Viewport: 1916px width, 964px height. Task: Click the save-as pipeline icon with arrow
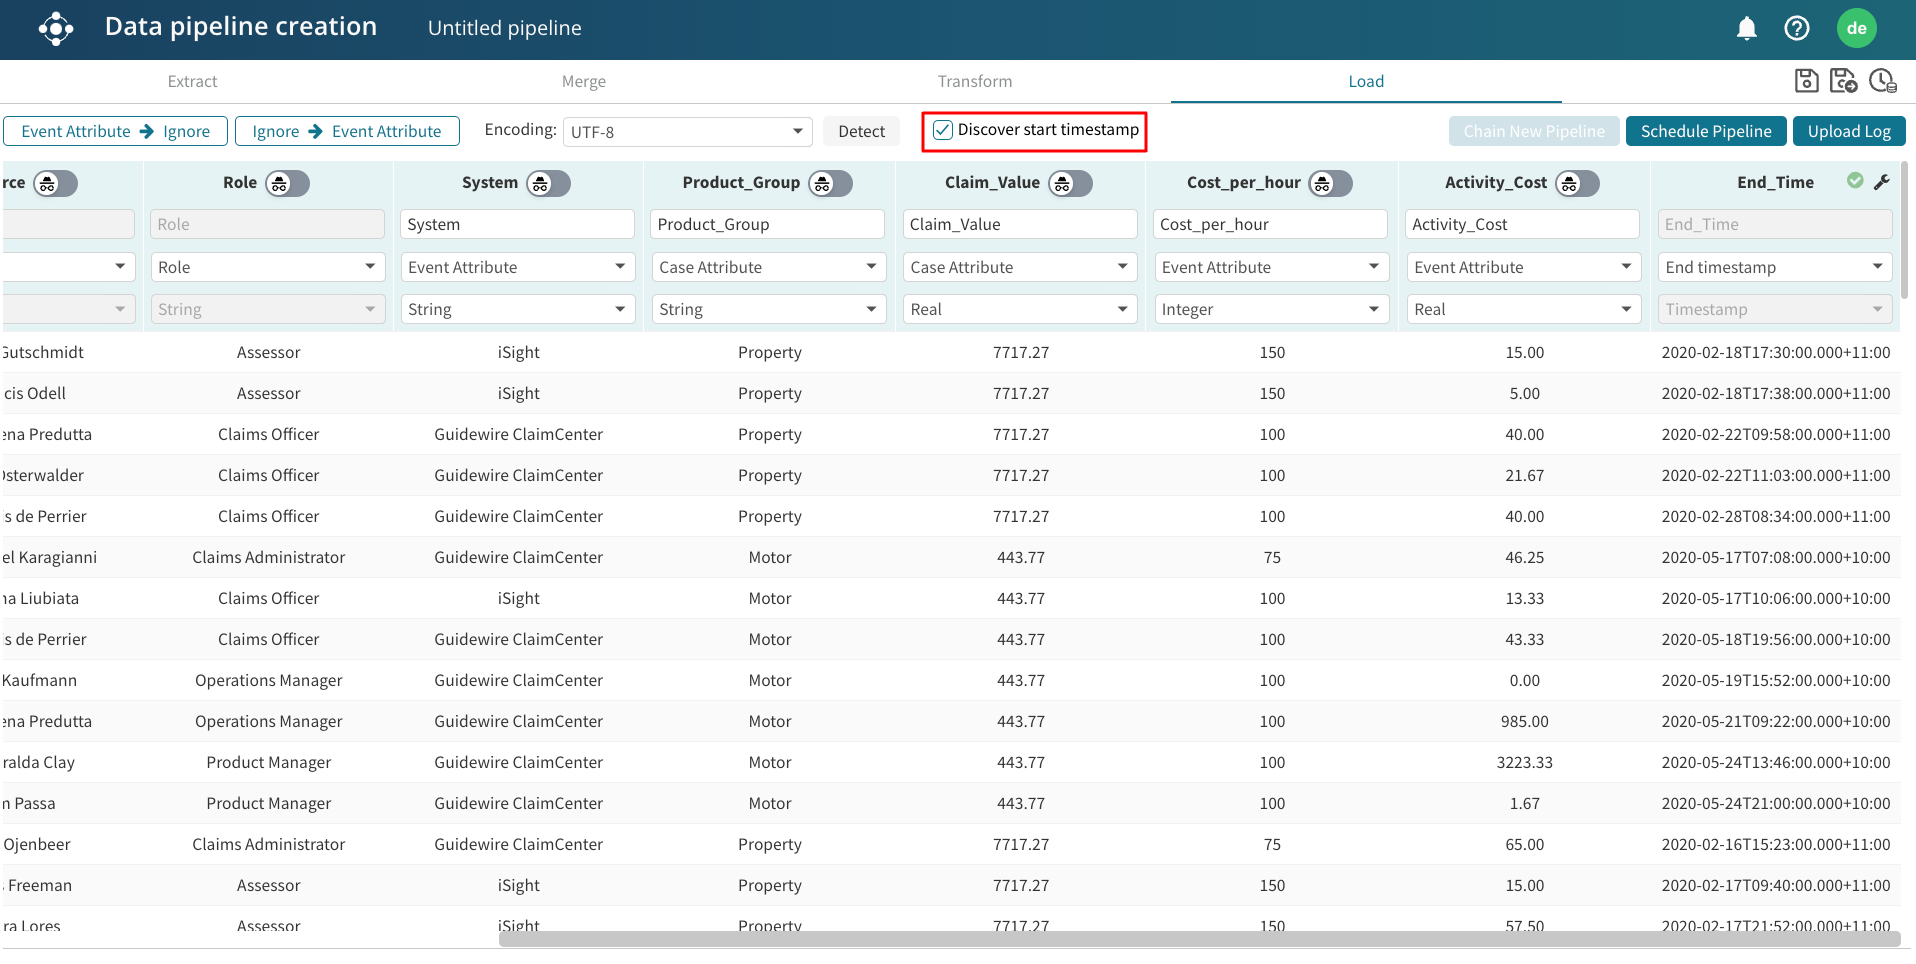[1843, 81]
